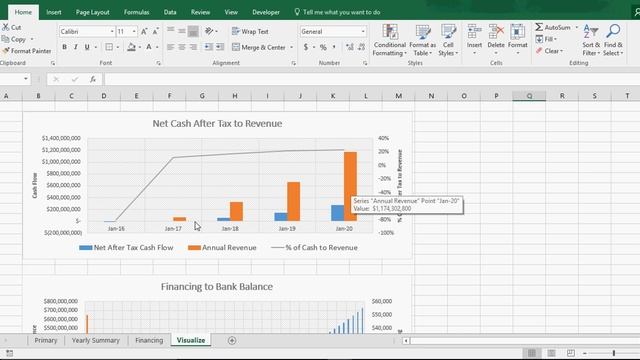Switch to the Yearly Summary sheet
The height and width of the screenshot is (360, 640).
96,340
